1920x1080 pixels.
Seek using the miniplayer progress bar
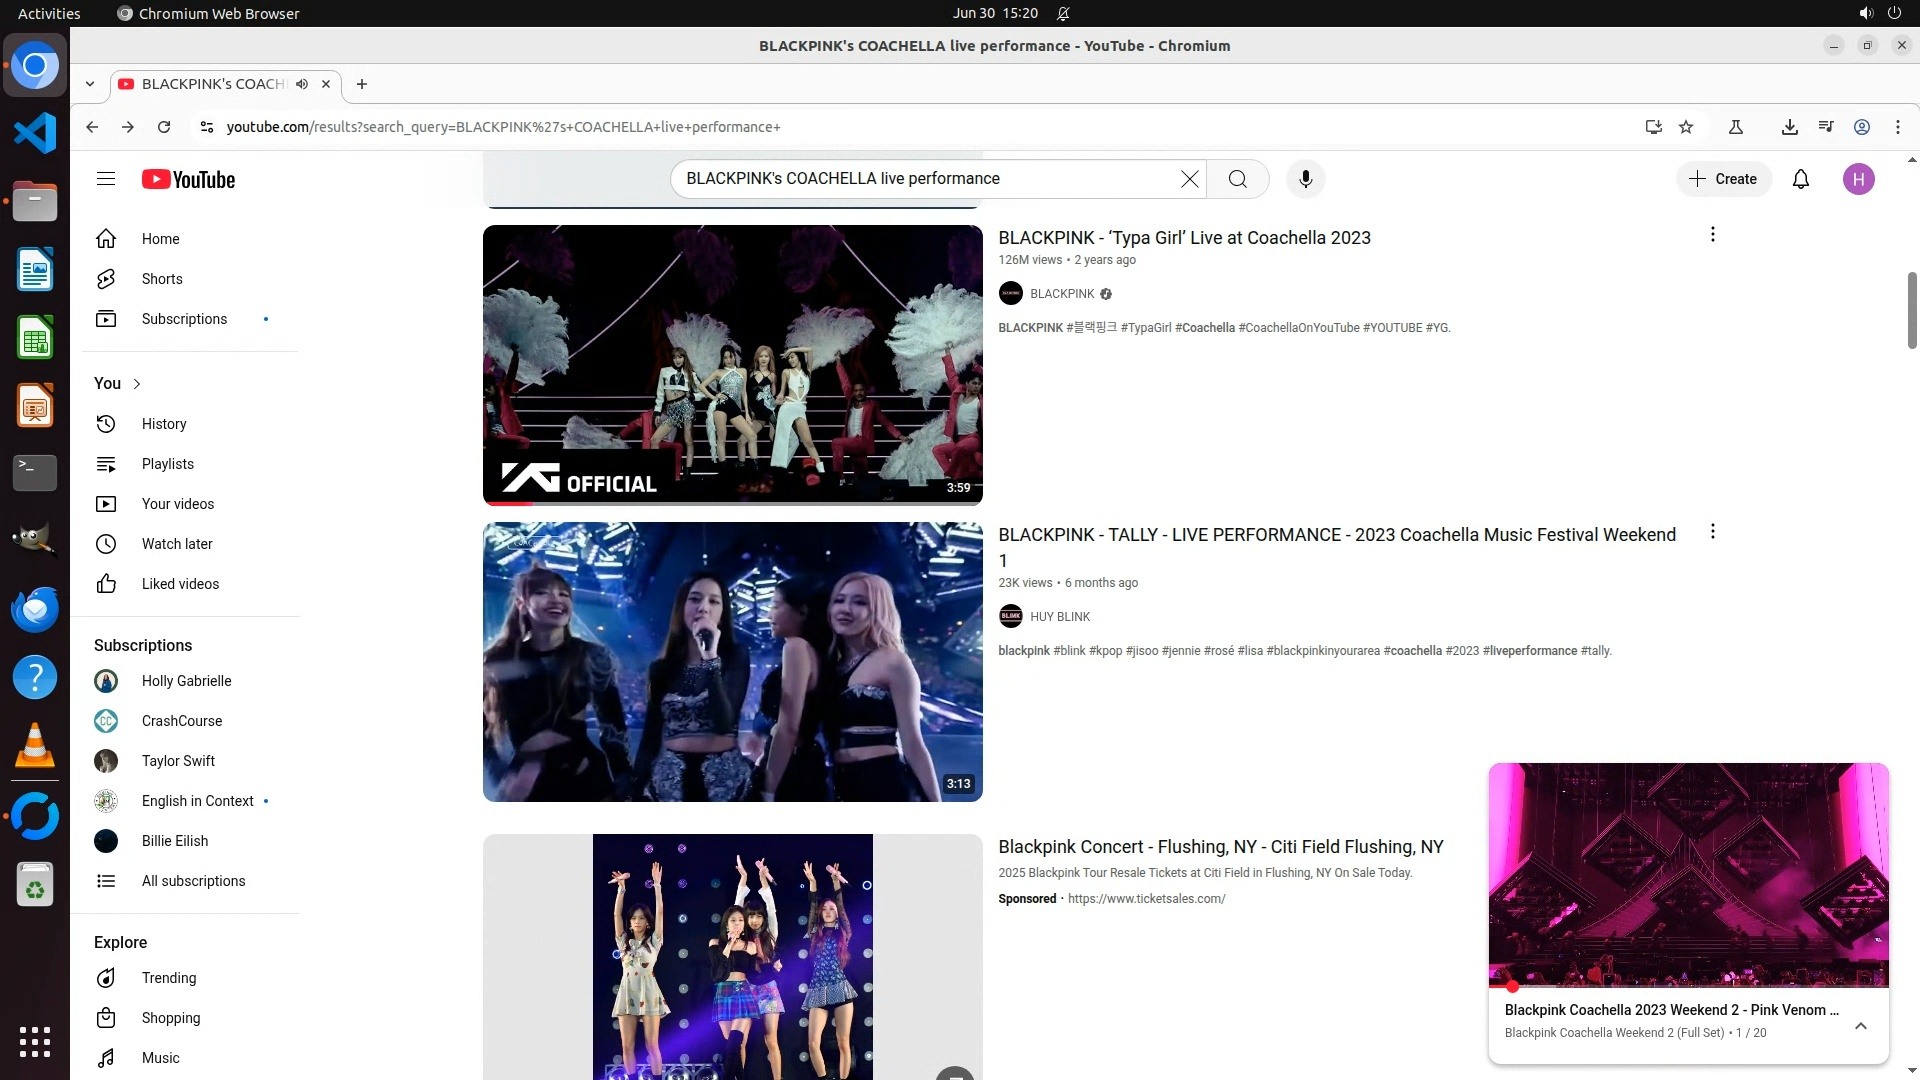1688,986
